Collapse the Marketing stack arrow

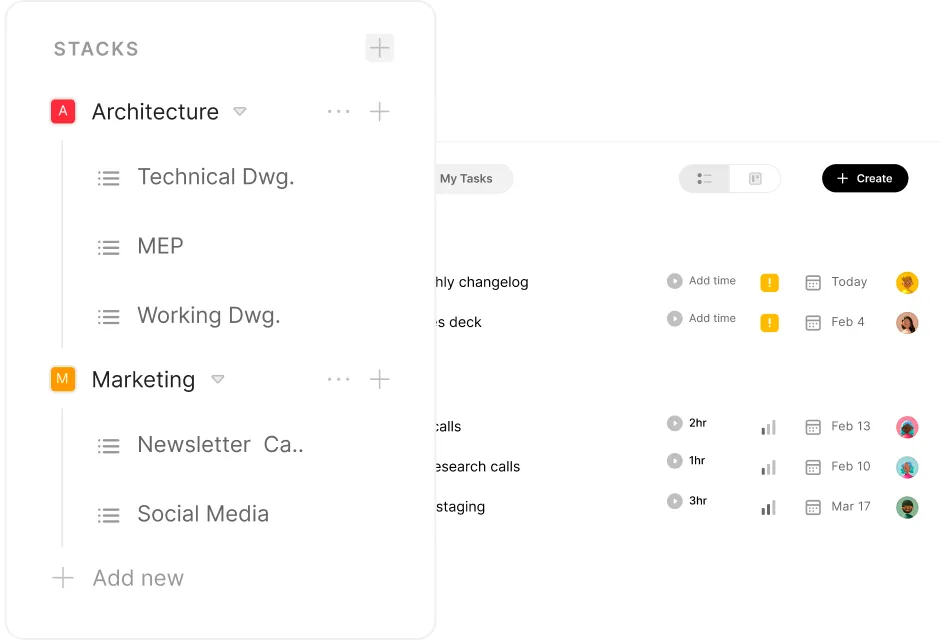pyautogui.click(x=218, y=379)
